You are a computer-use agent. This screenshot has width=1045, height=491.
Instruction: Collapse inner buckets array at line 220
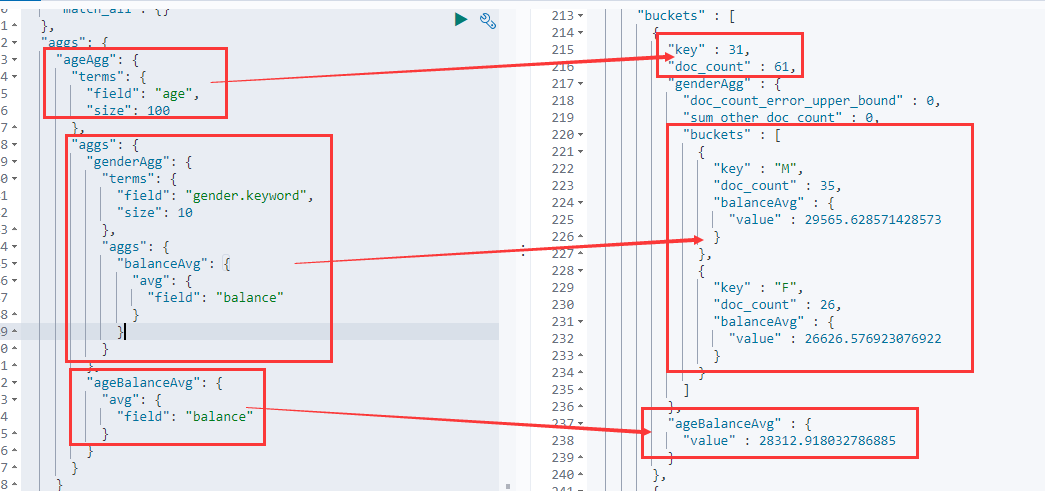click(x=580, y=135)
